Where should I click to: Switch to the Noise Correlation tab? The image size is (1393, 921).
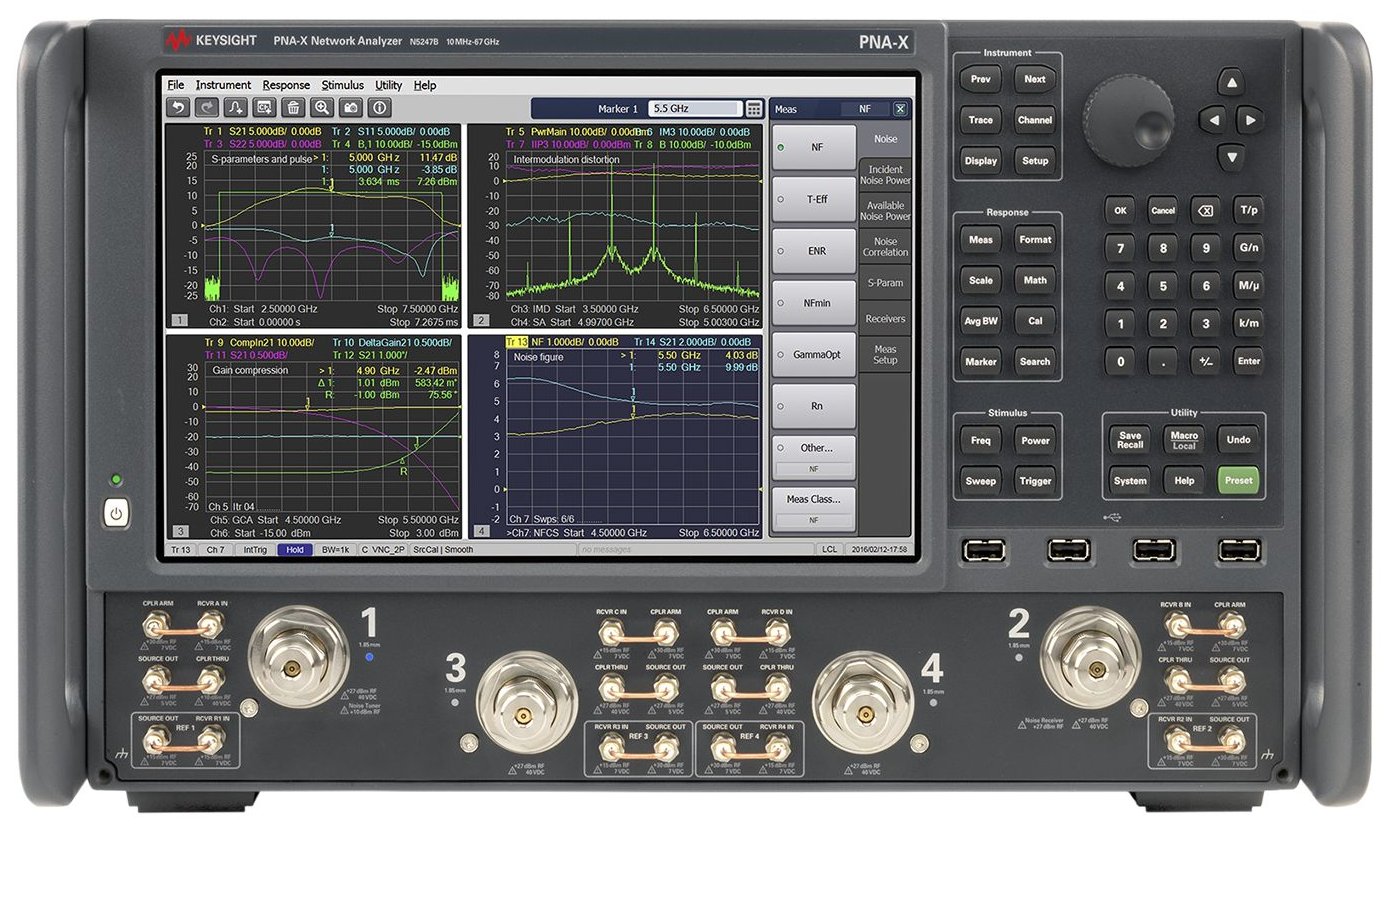coord(885,247)
